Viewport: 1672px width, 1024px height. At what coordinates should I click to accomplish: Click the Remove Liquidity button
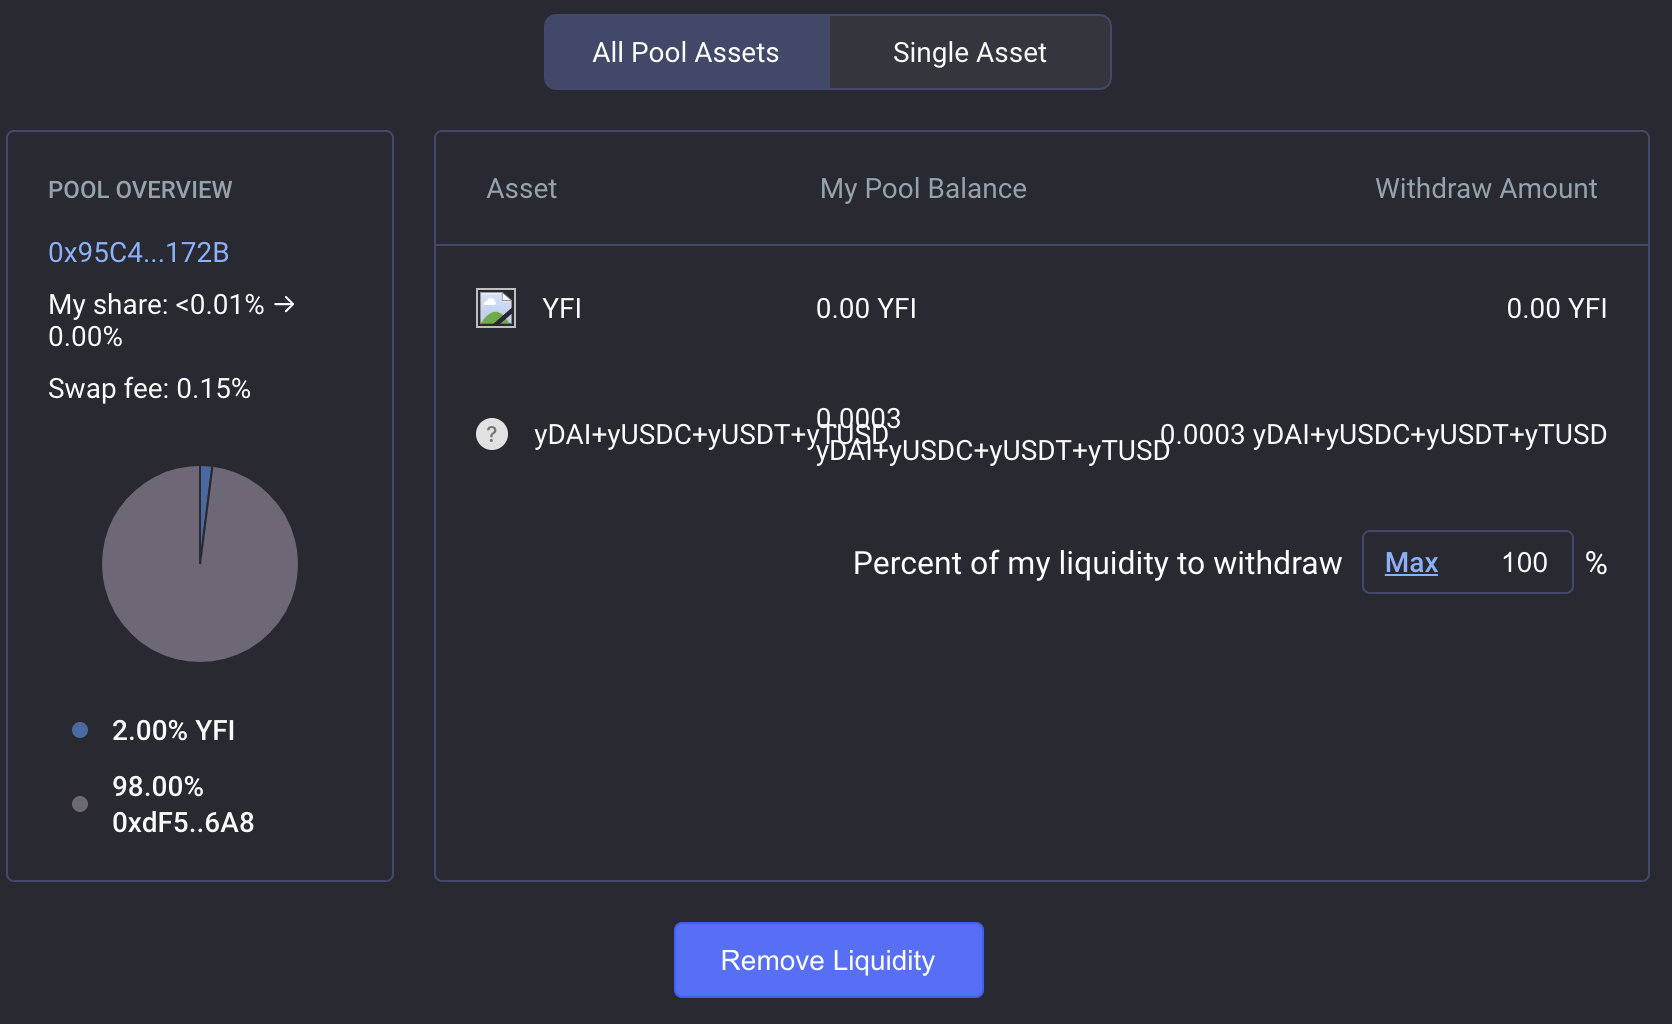click(829, 960)
